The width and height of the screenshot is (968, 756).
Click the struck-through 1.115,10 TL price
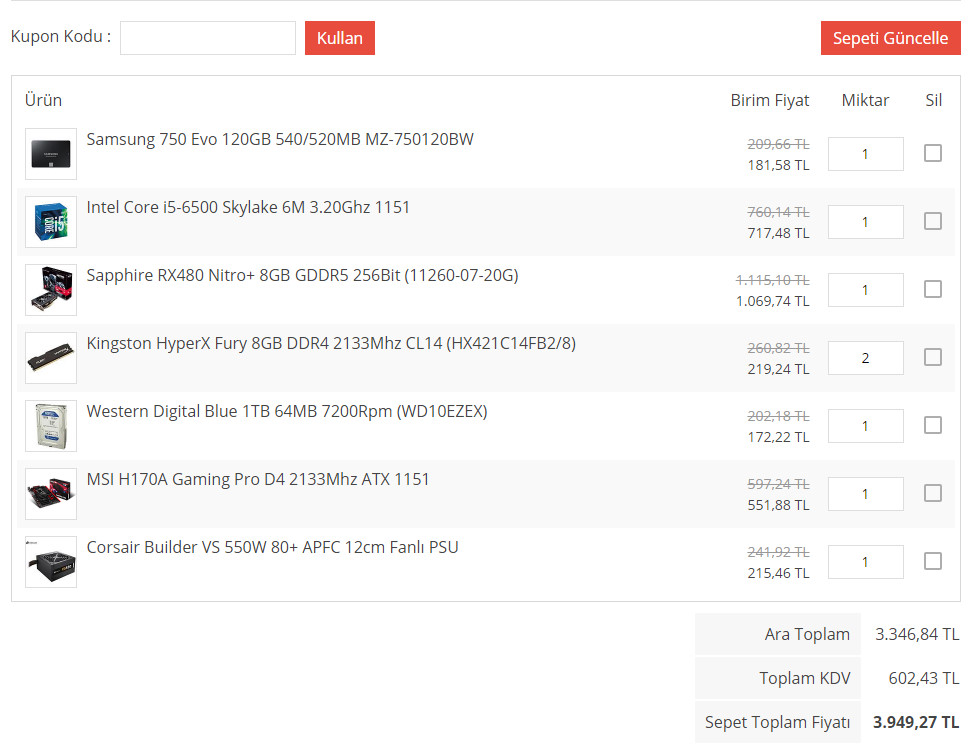pos(773,280)
